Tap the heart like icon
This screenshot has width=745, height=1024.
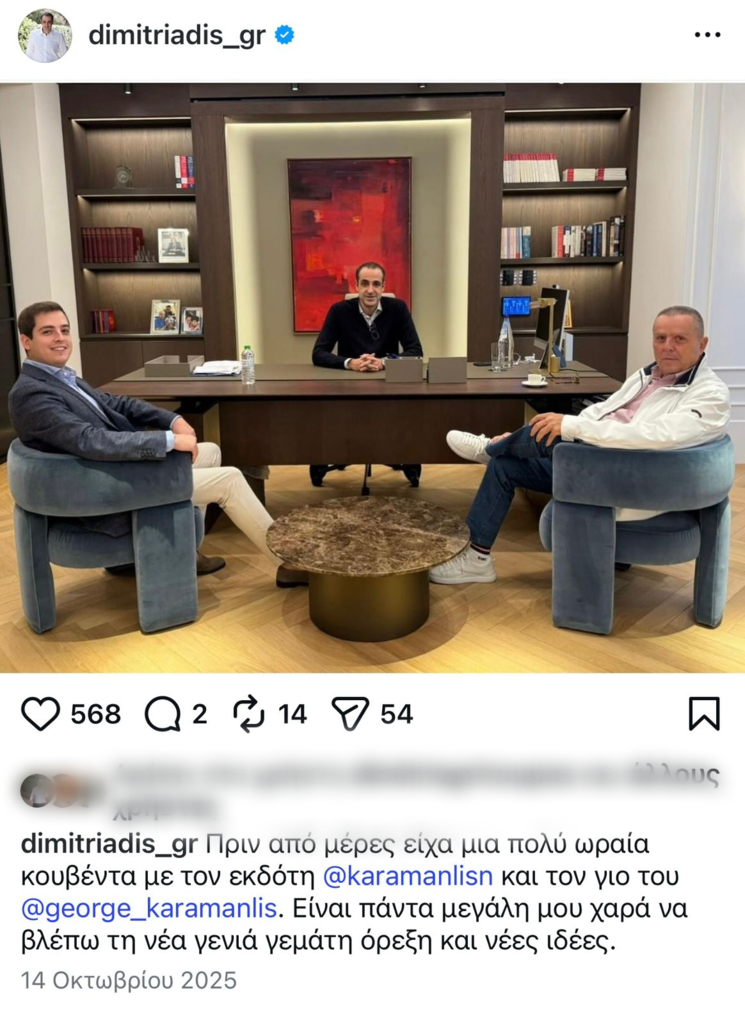40,714
